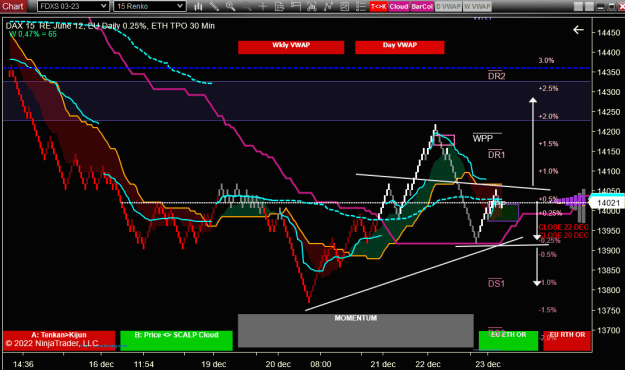Toggle the D VWAP toolbar button

448,6
